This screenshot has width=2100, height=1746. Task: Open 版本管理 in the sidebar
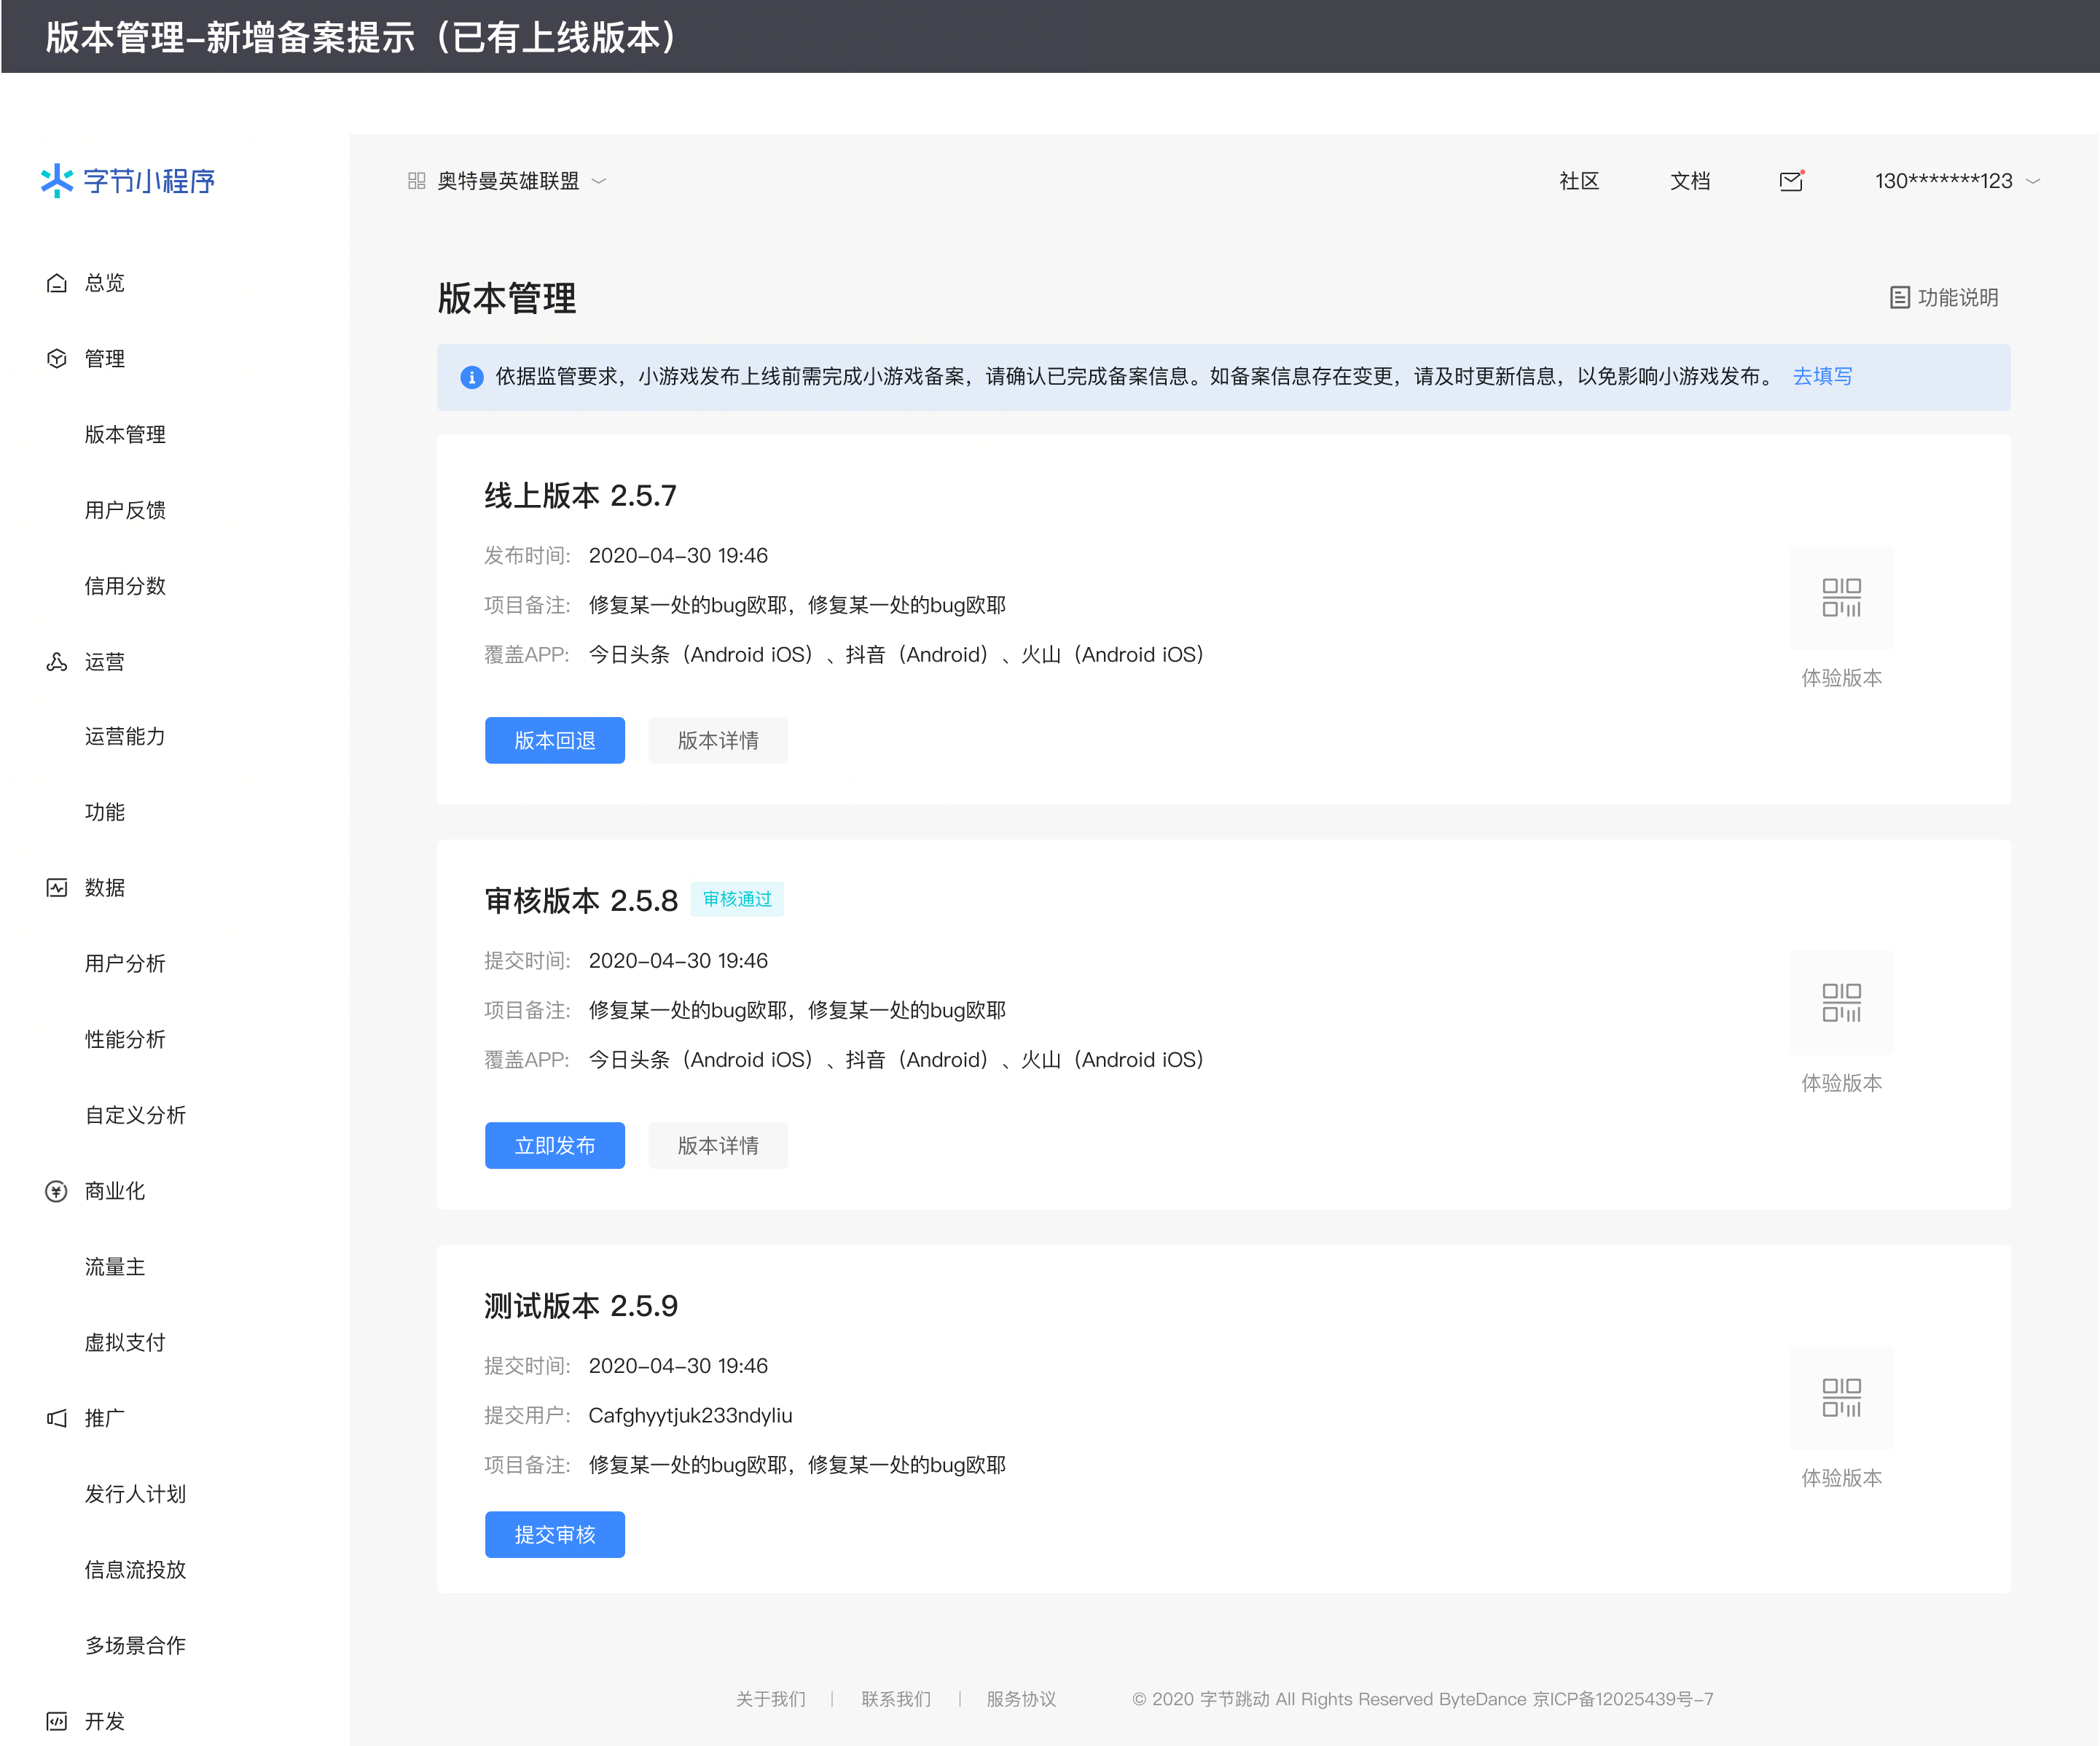tap(125, 434)
